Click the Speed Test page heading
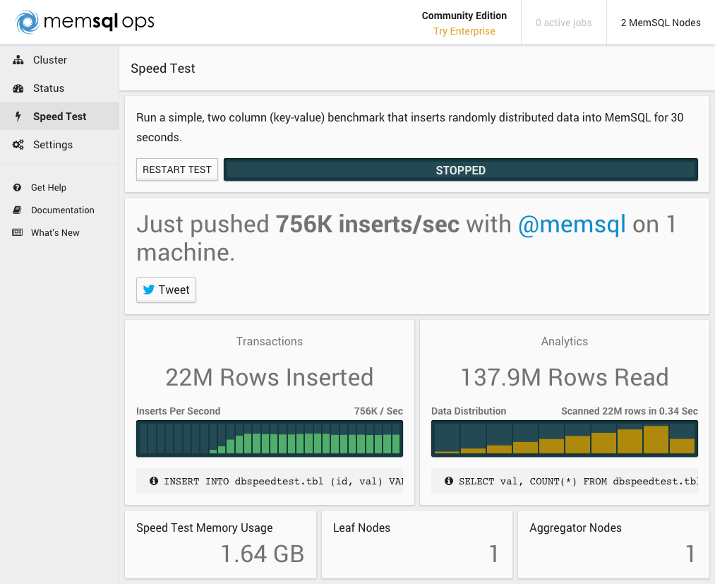This screenshot has width=715, height=584. [163, 68]
